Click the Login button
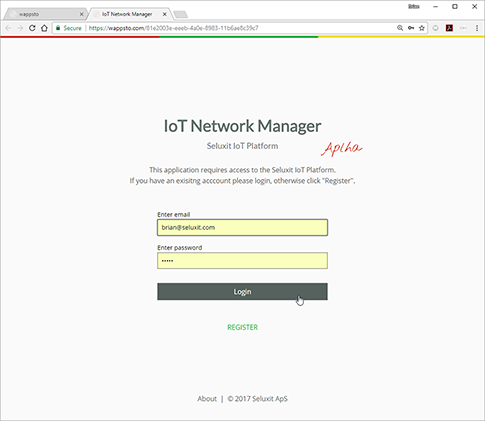 click(242, 292)
